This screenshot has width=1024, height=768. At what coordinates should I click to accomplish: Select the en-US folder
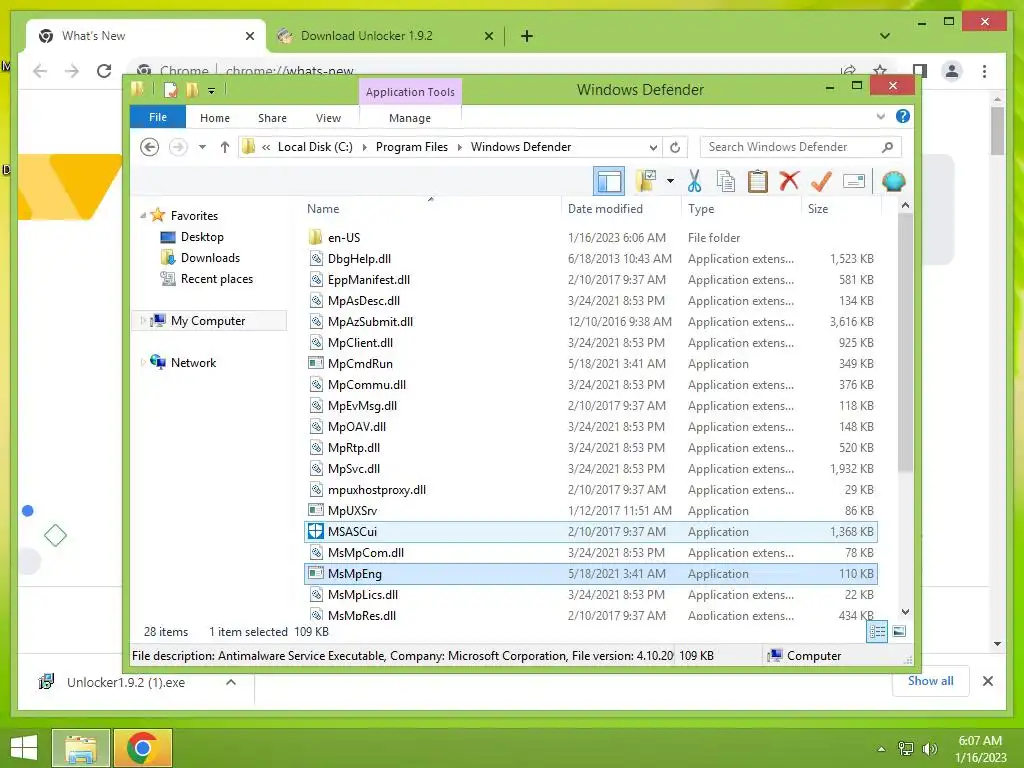pyautogui.click(x=591, y=238)
